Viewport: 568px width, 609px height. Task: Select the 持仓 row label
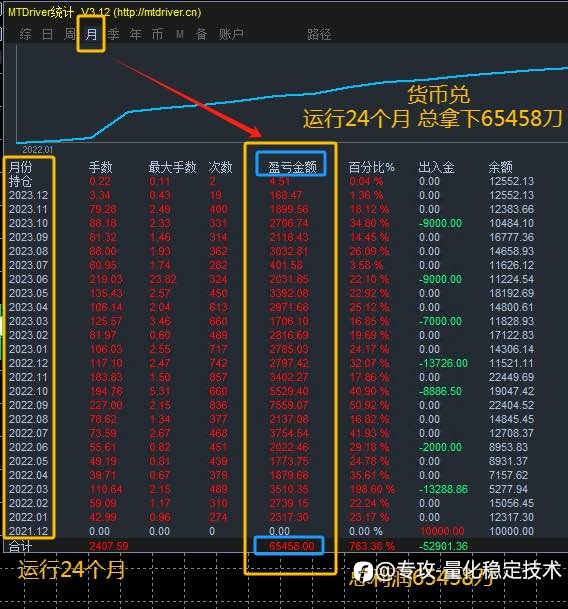tap(21, 181)
